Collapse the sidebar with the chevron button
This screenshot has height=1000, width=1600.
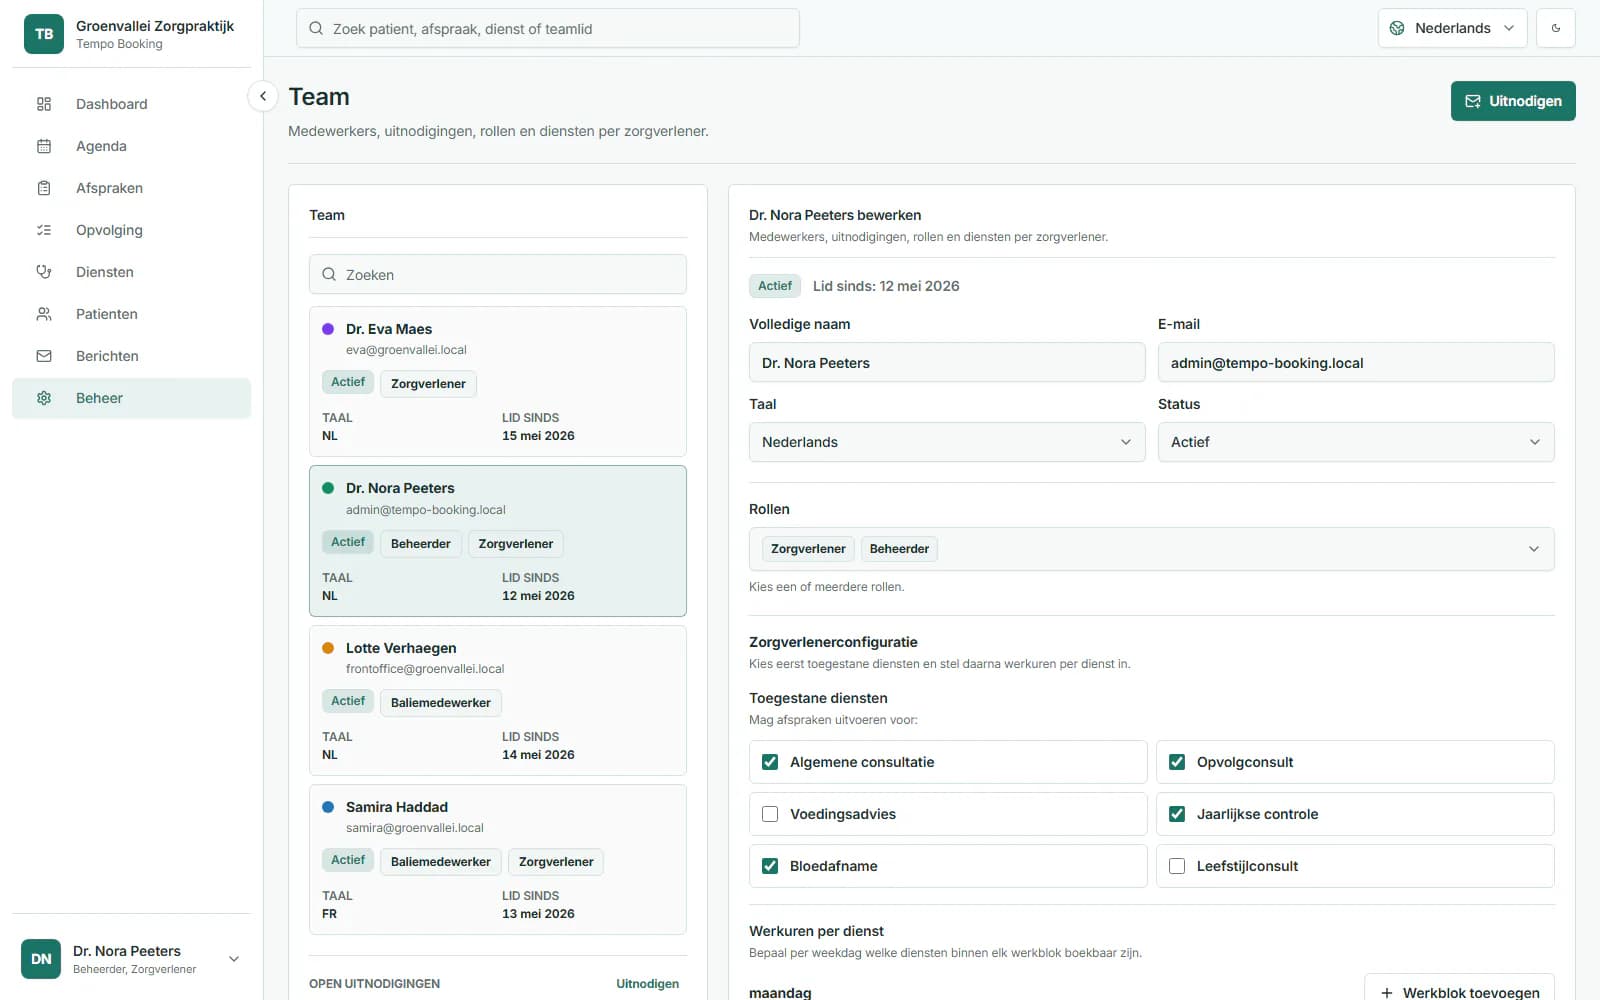262,96
